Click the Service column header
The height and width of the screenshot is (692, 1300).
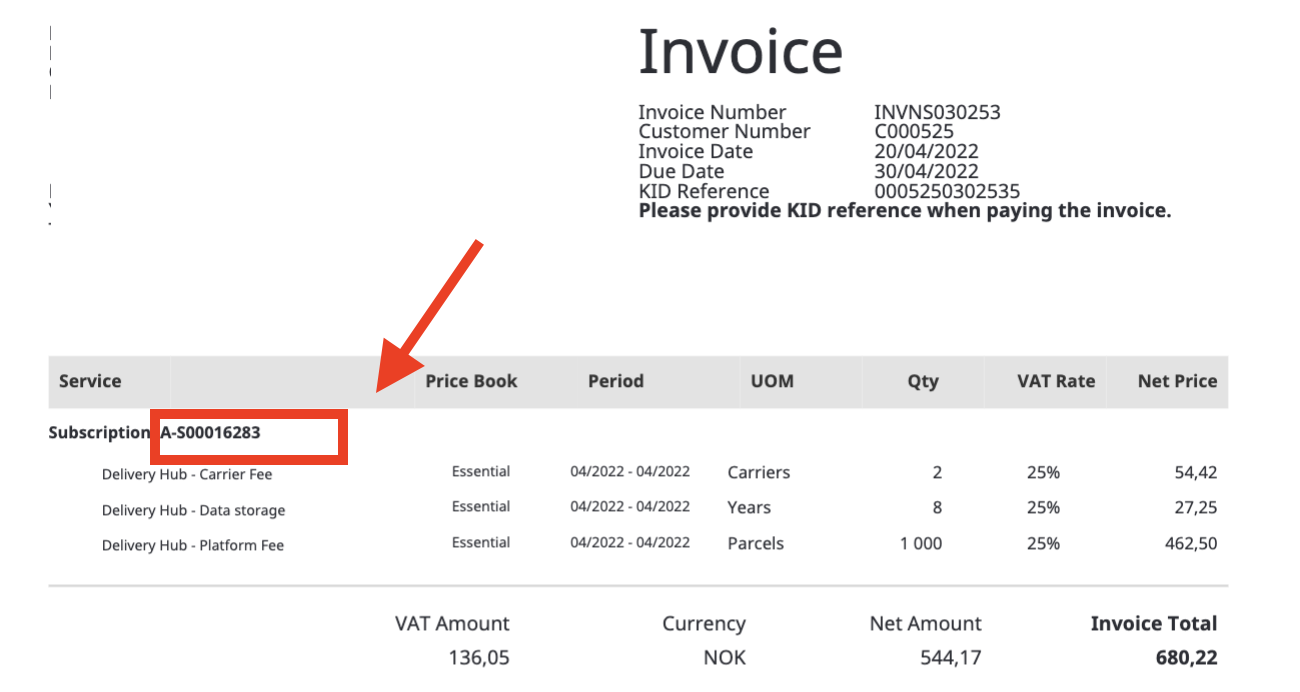click(90, 381)
